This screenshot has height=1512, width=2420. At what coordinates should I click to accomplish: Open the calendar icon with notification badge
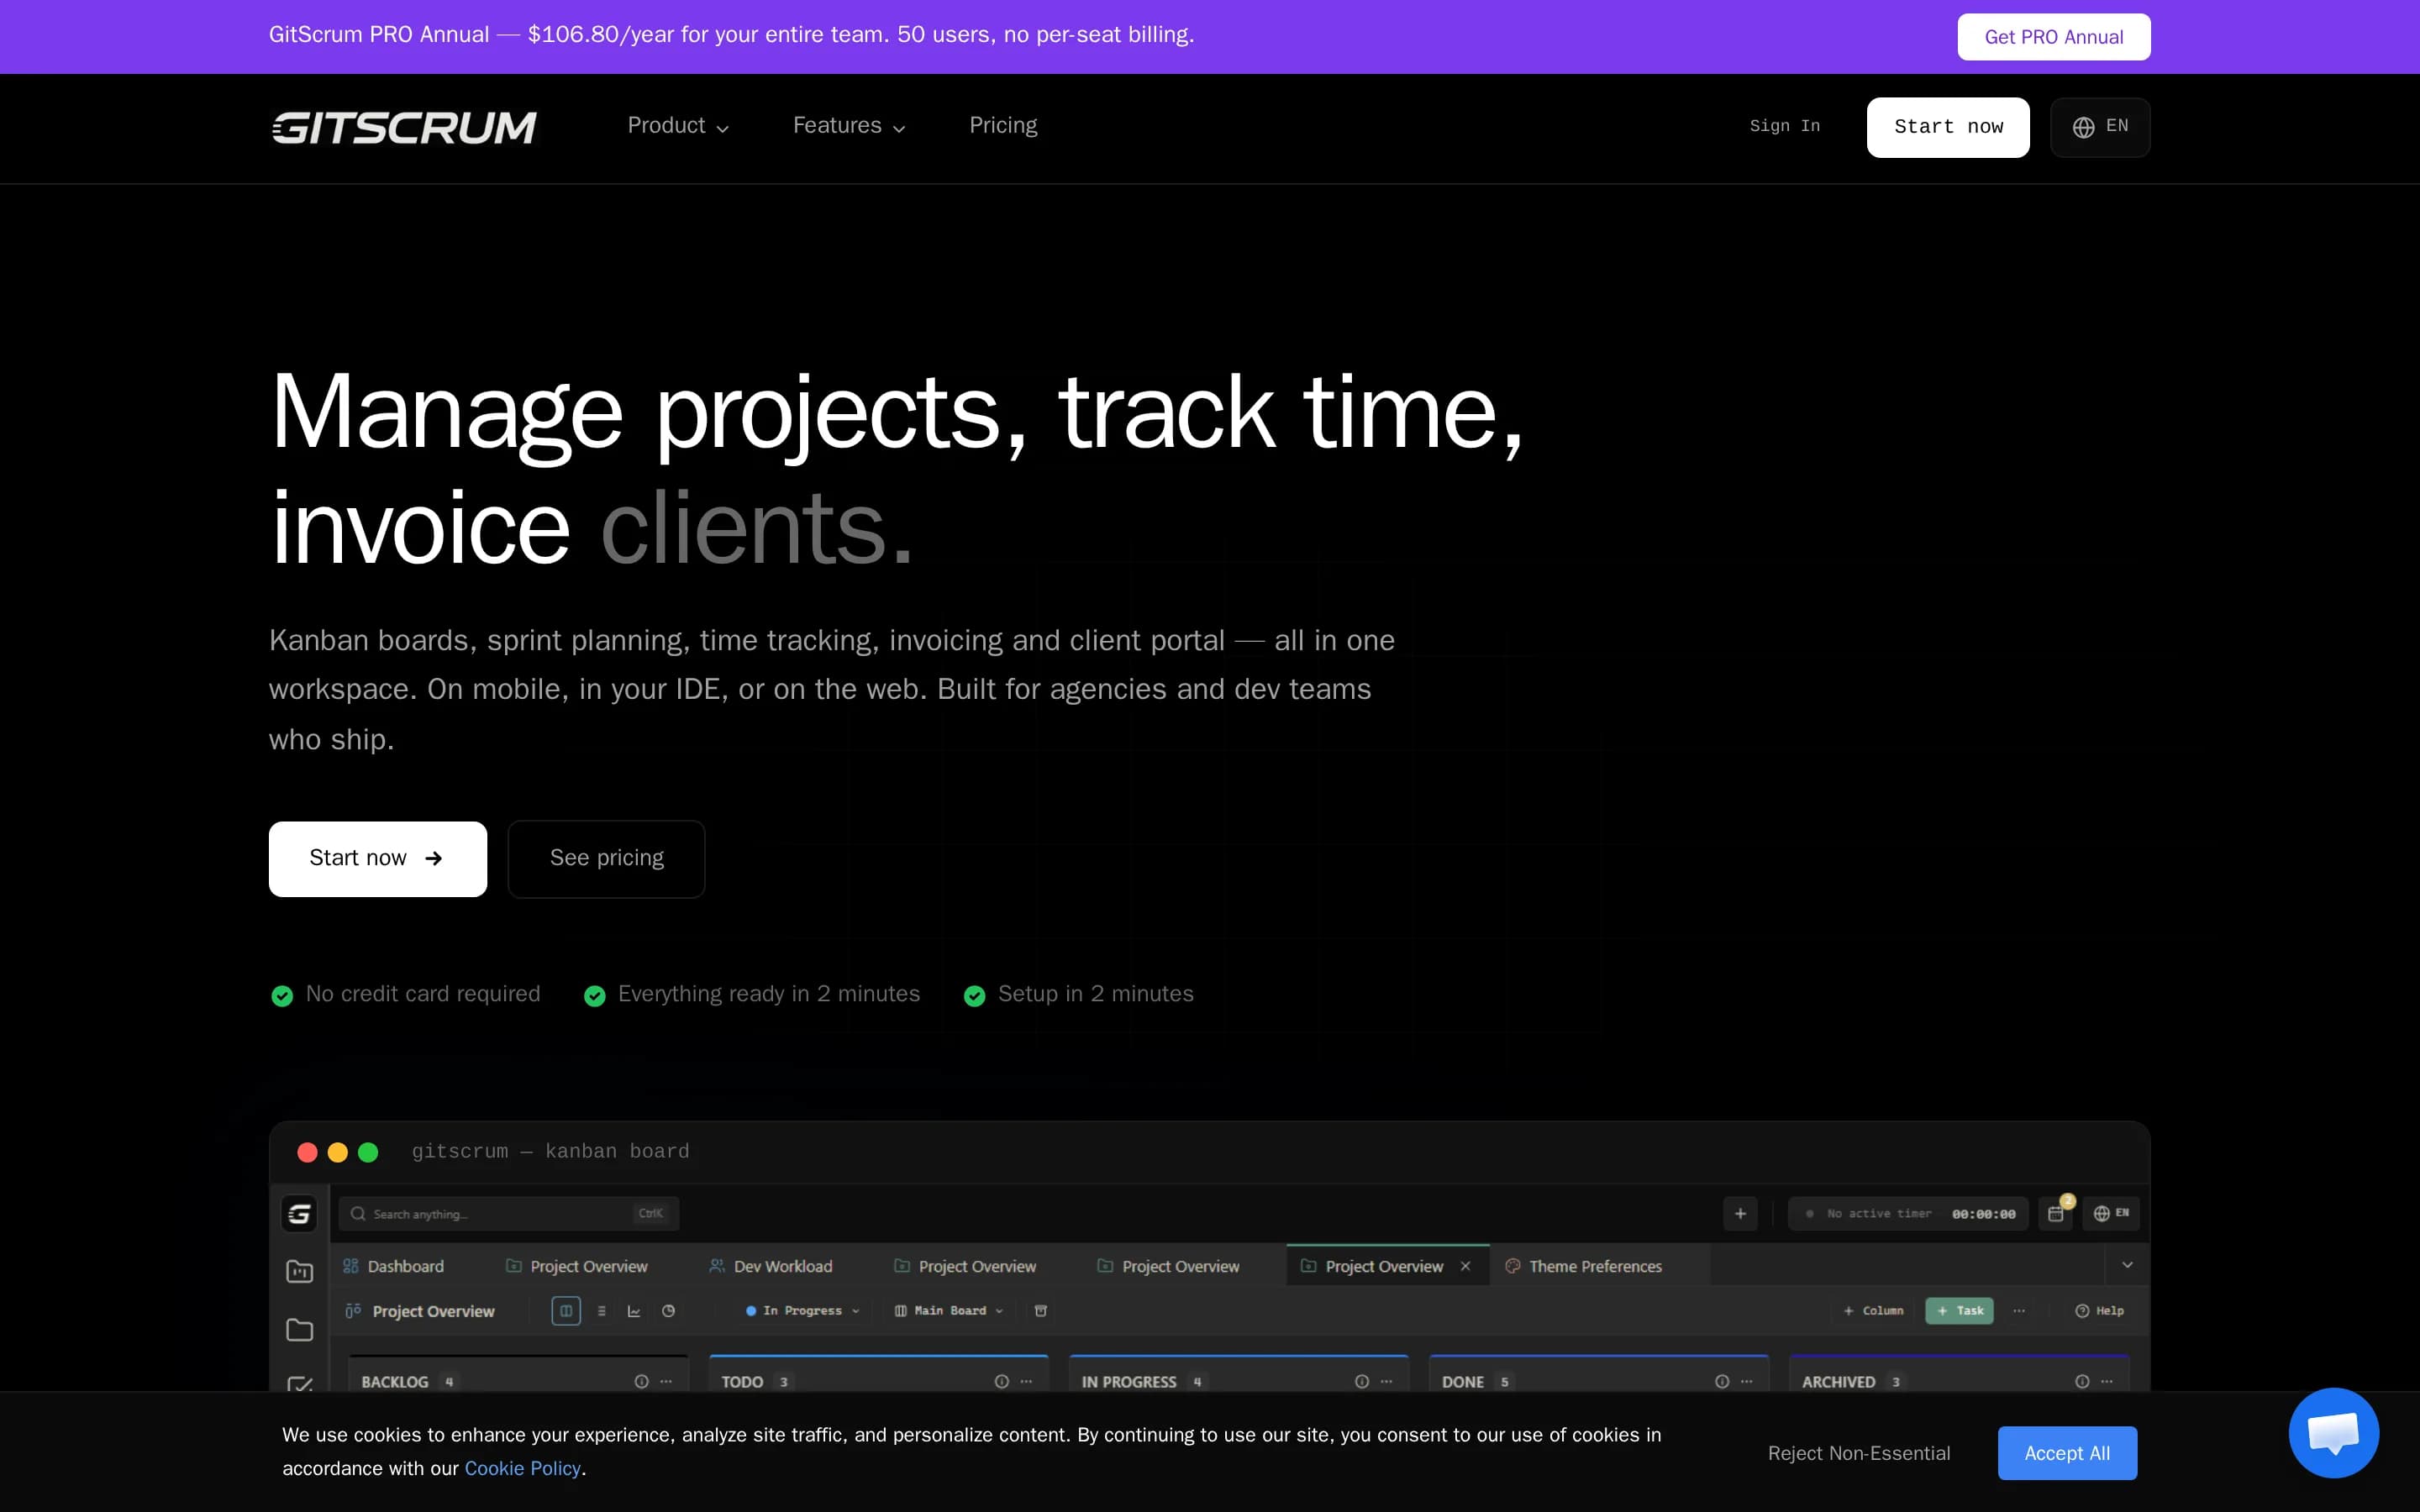(x=2056, y=1213)
